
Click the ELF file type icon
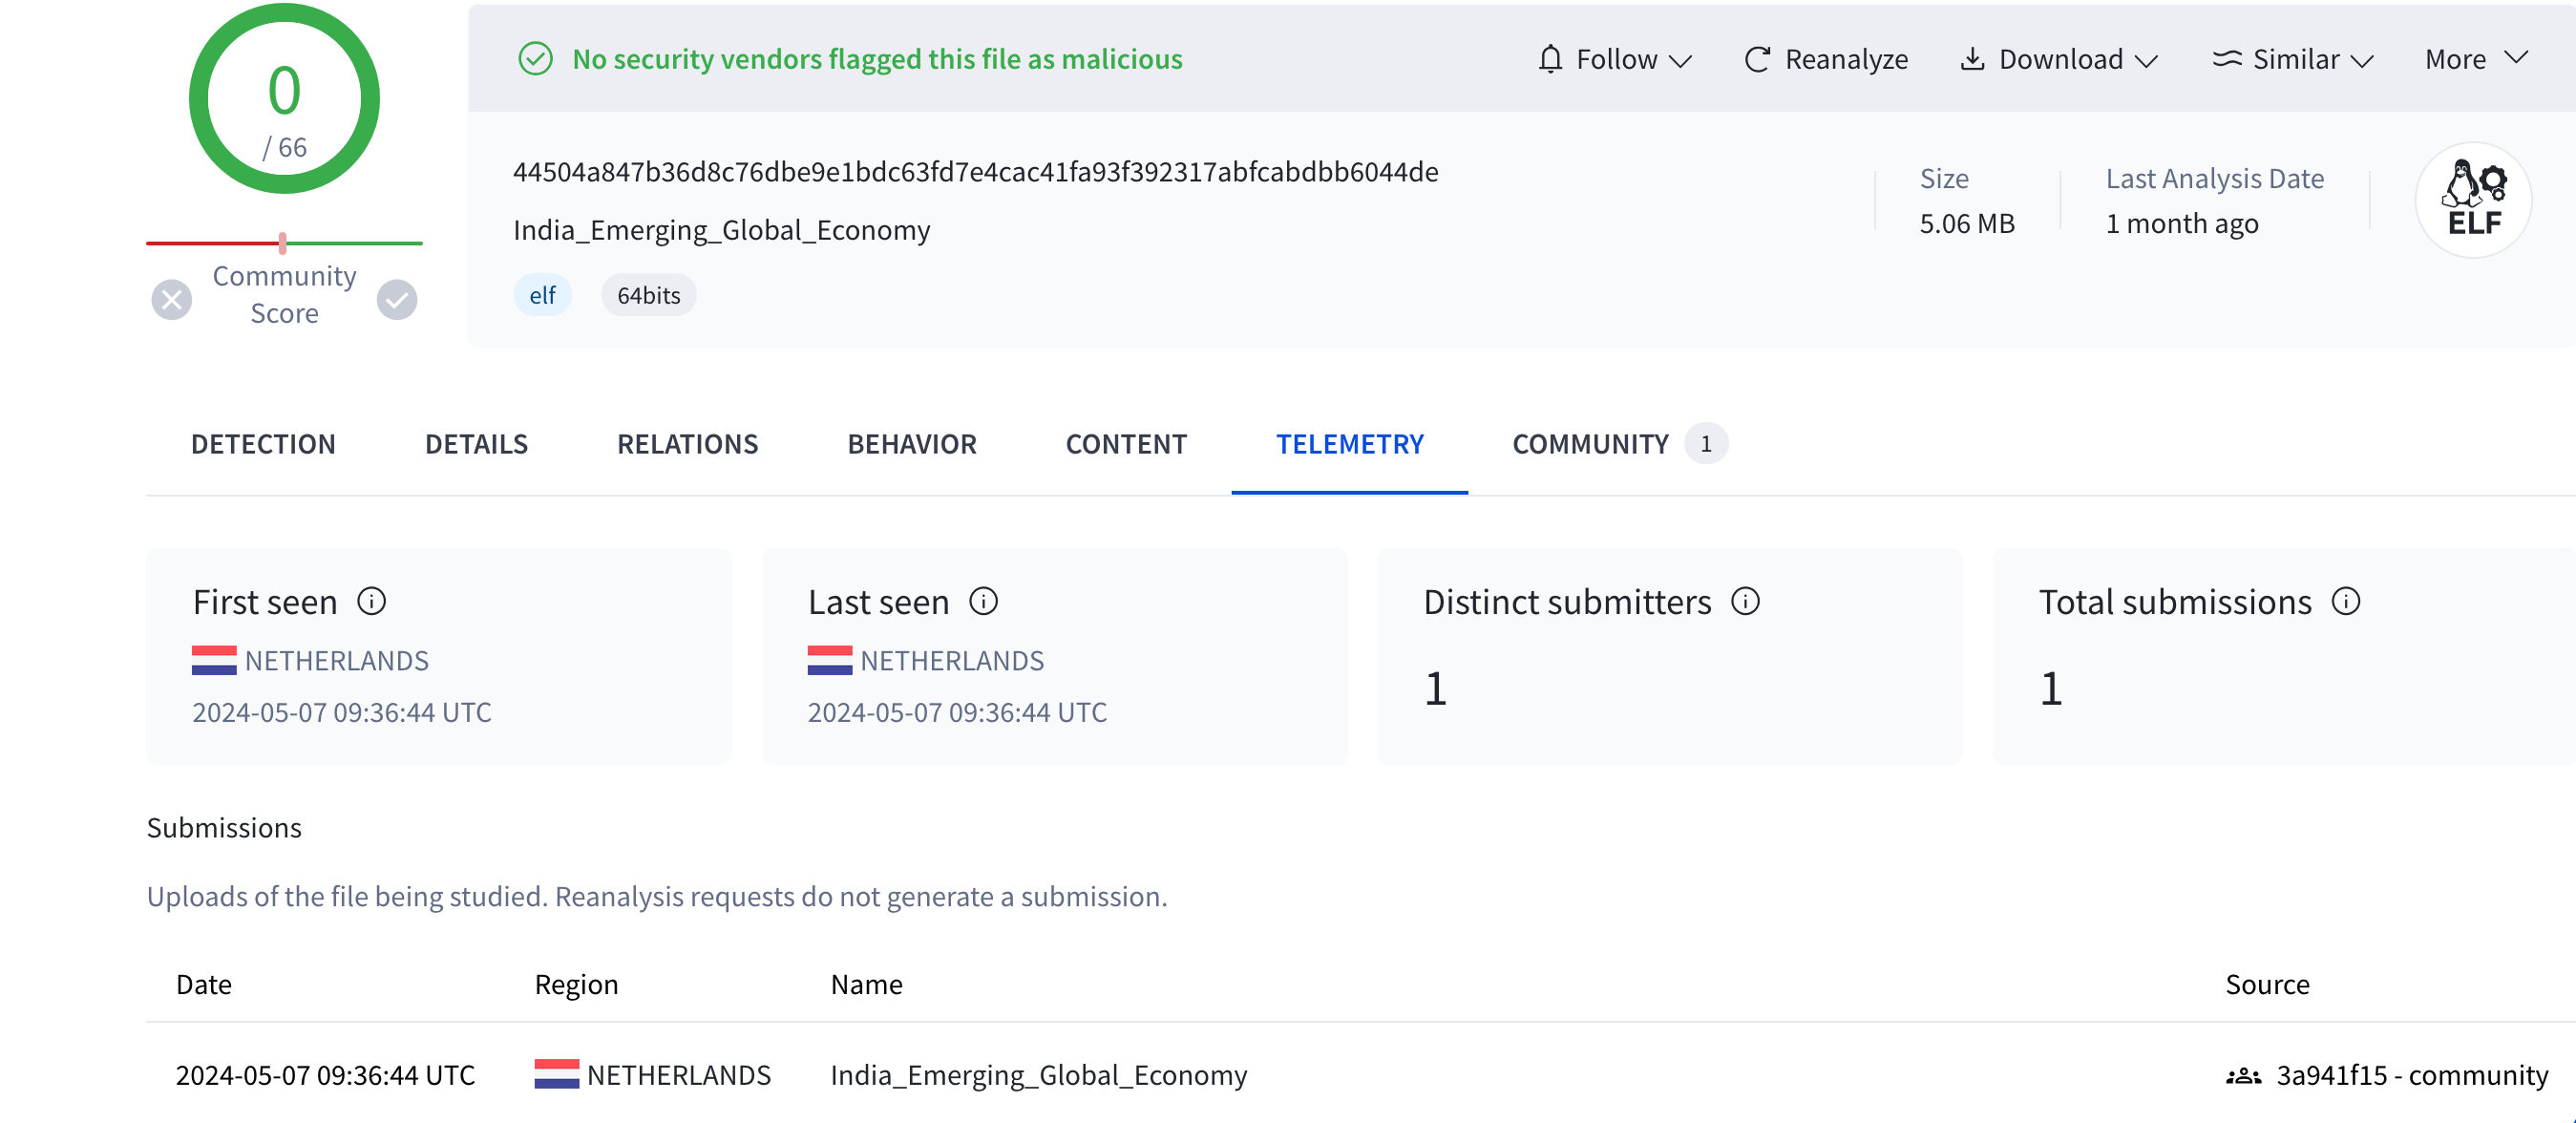(2473, 200)
